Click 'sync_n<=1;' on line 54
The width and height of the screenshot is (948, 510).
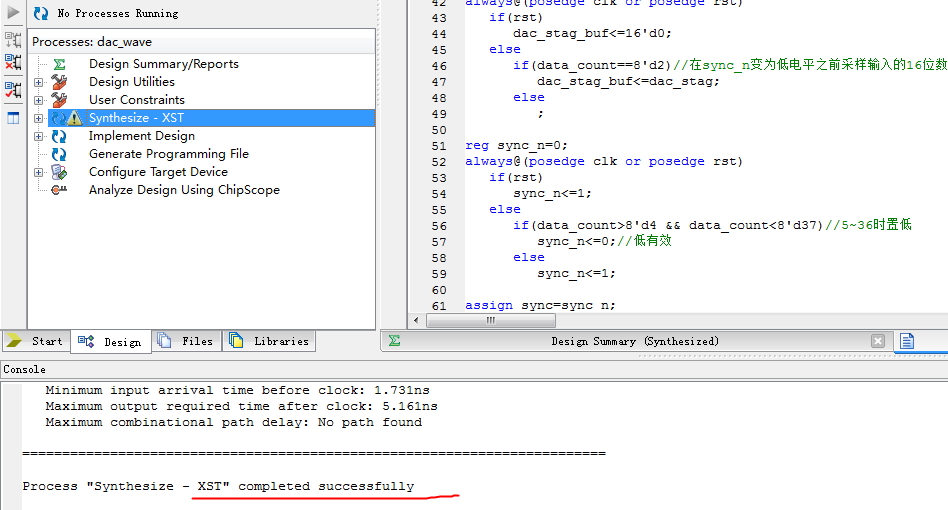(x=552, y=194)
